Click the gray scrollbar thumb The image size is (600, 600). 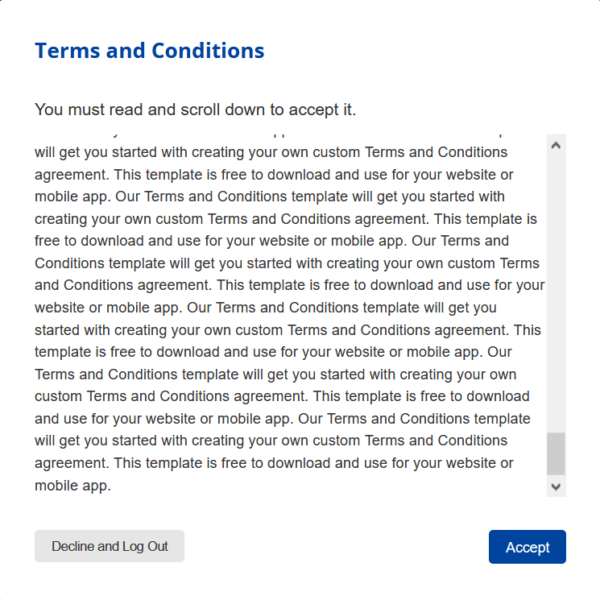(x=556, y=454)
